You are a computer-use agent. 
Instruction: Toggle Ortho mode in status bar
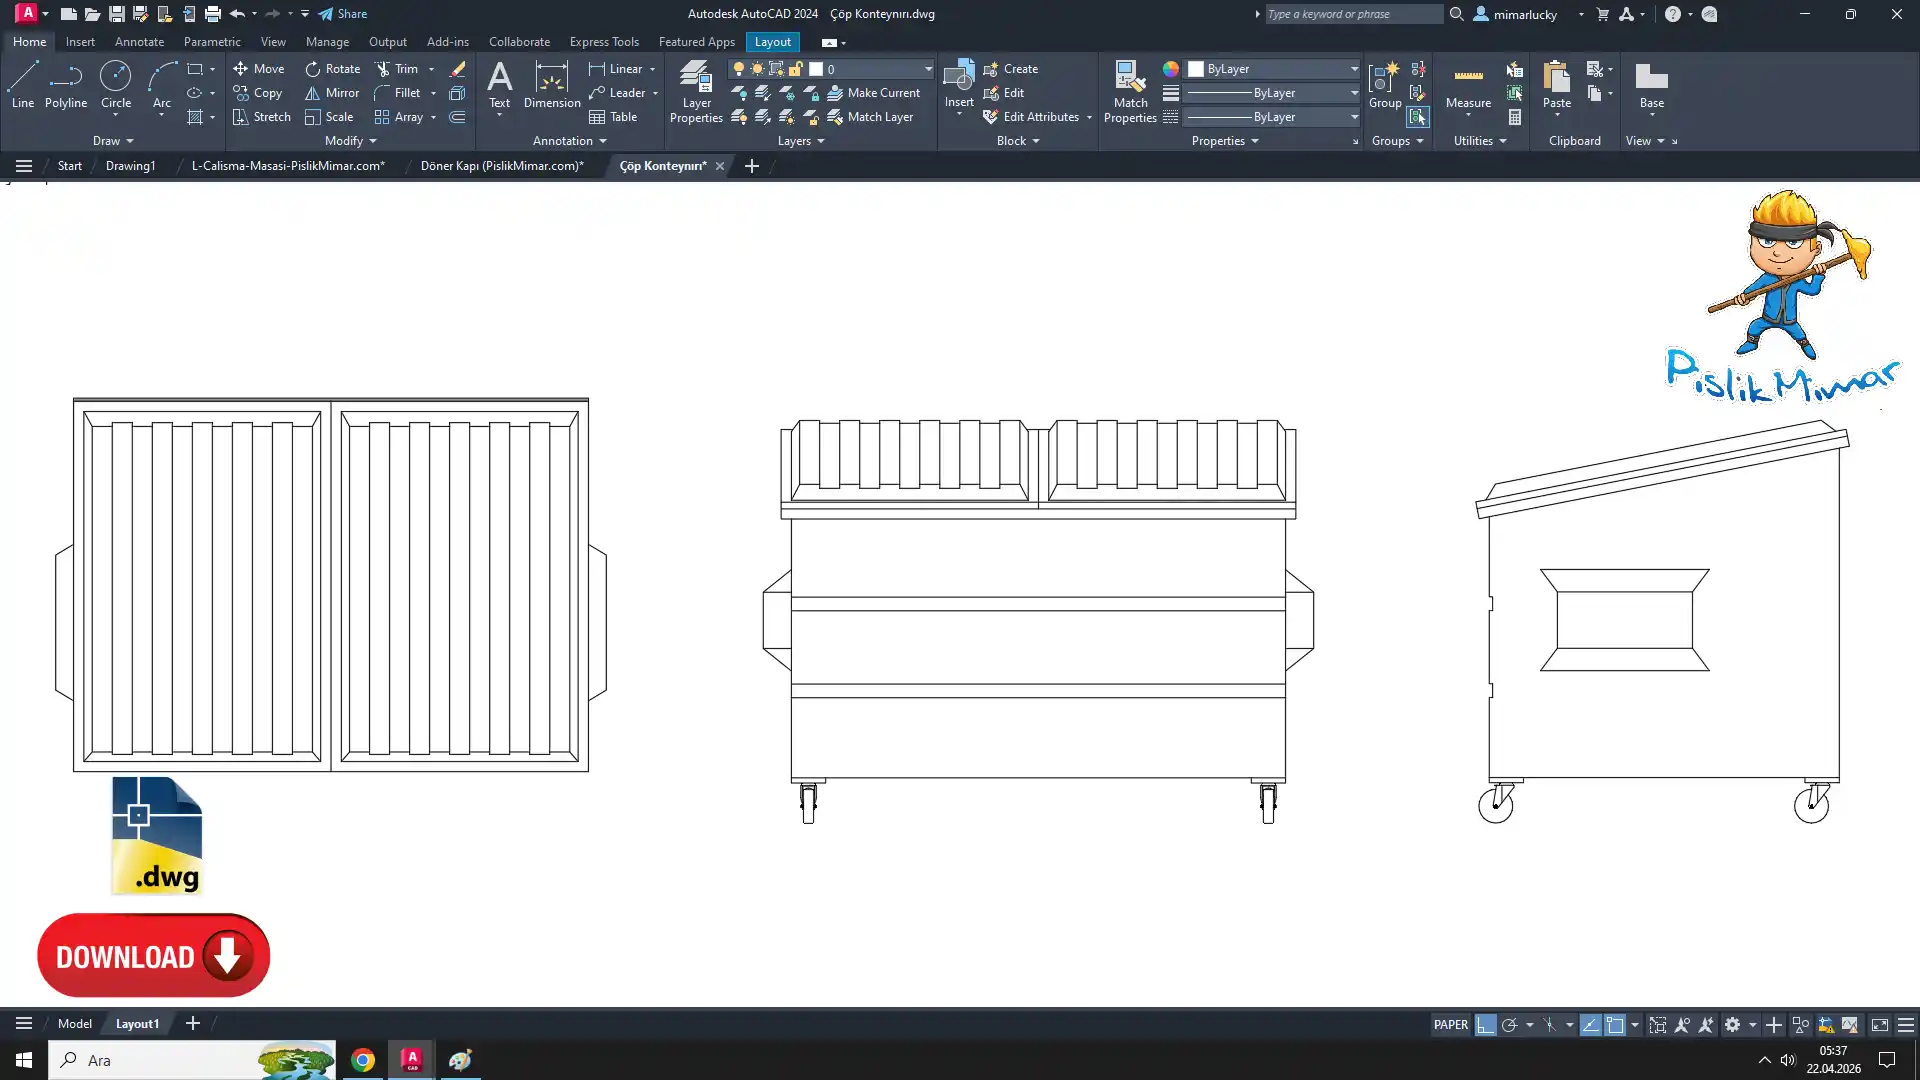pyautogui.click(x=1486, y=1025)
